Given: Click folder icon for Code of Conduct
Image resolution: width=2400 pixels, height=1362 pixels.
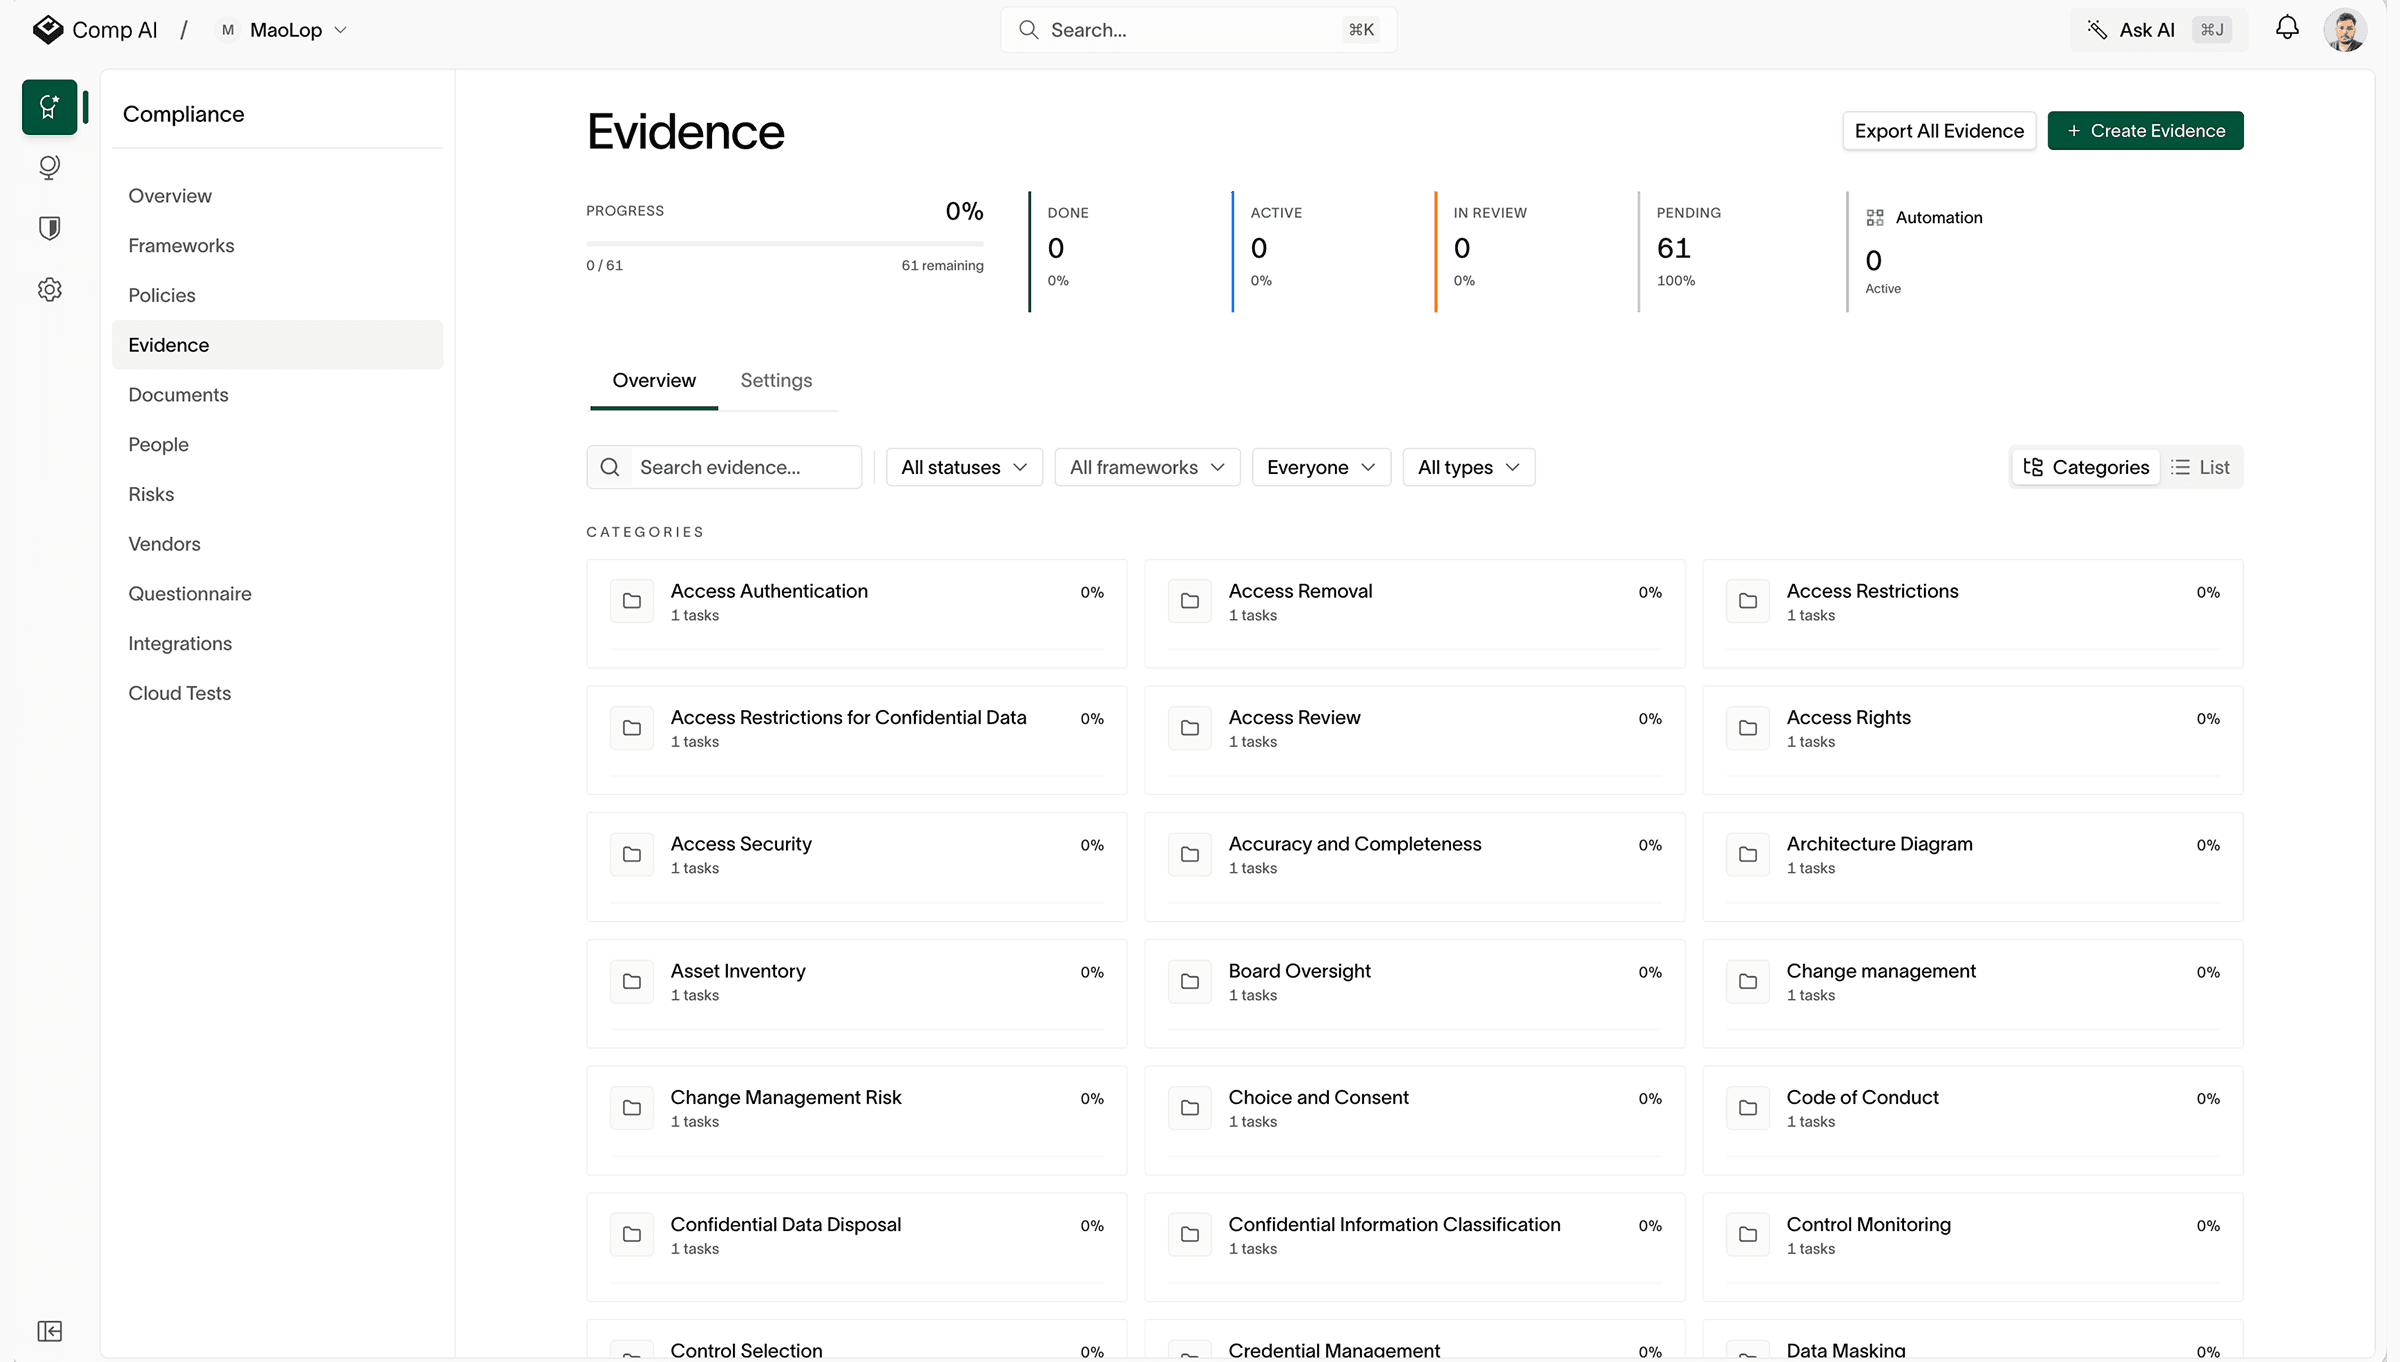Looking at the screenshot, I should tap(1748, 1108).
